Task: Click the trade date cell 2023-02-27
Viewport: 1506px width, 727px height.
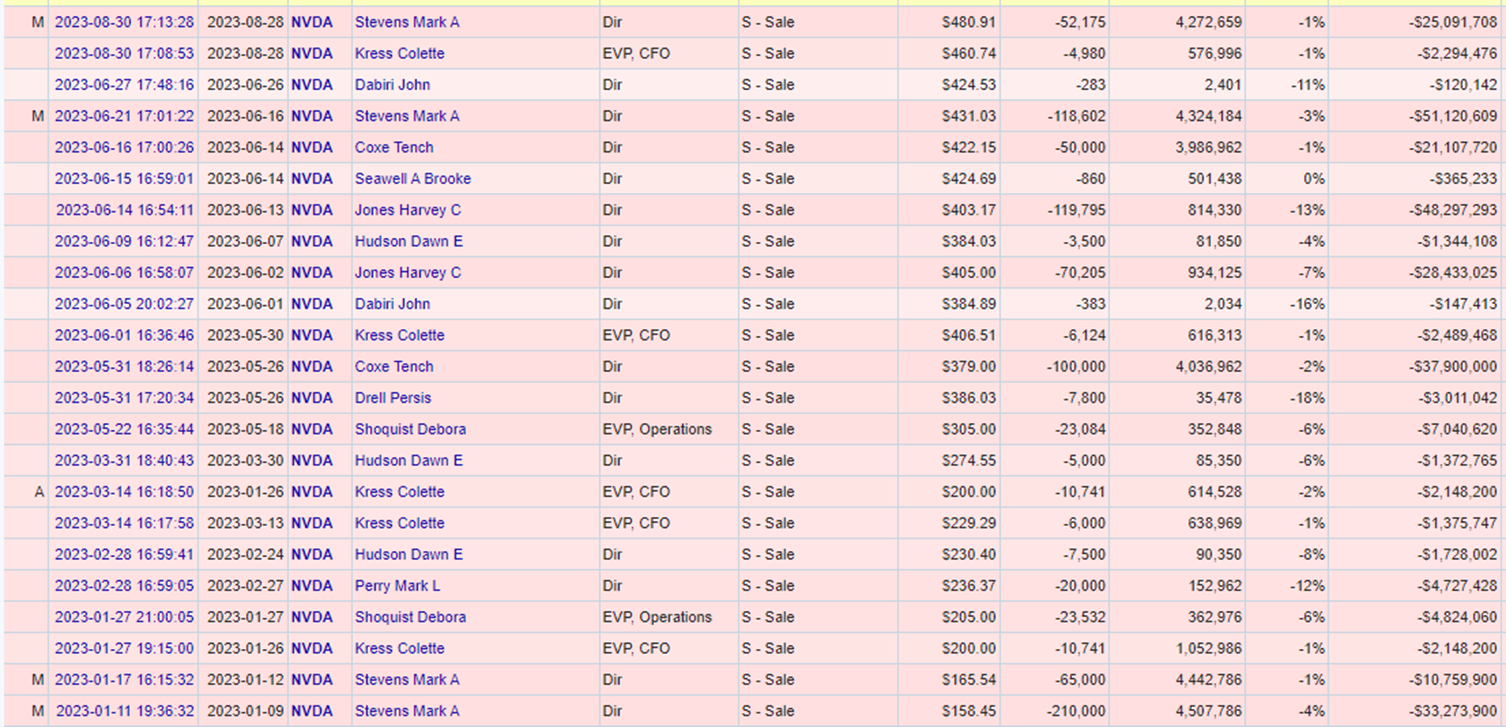Action: tap(245, 586)
